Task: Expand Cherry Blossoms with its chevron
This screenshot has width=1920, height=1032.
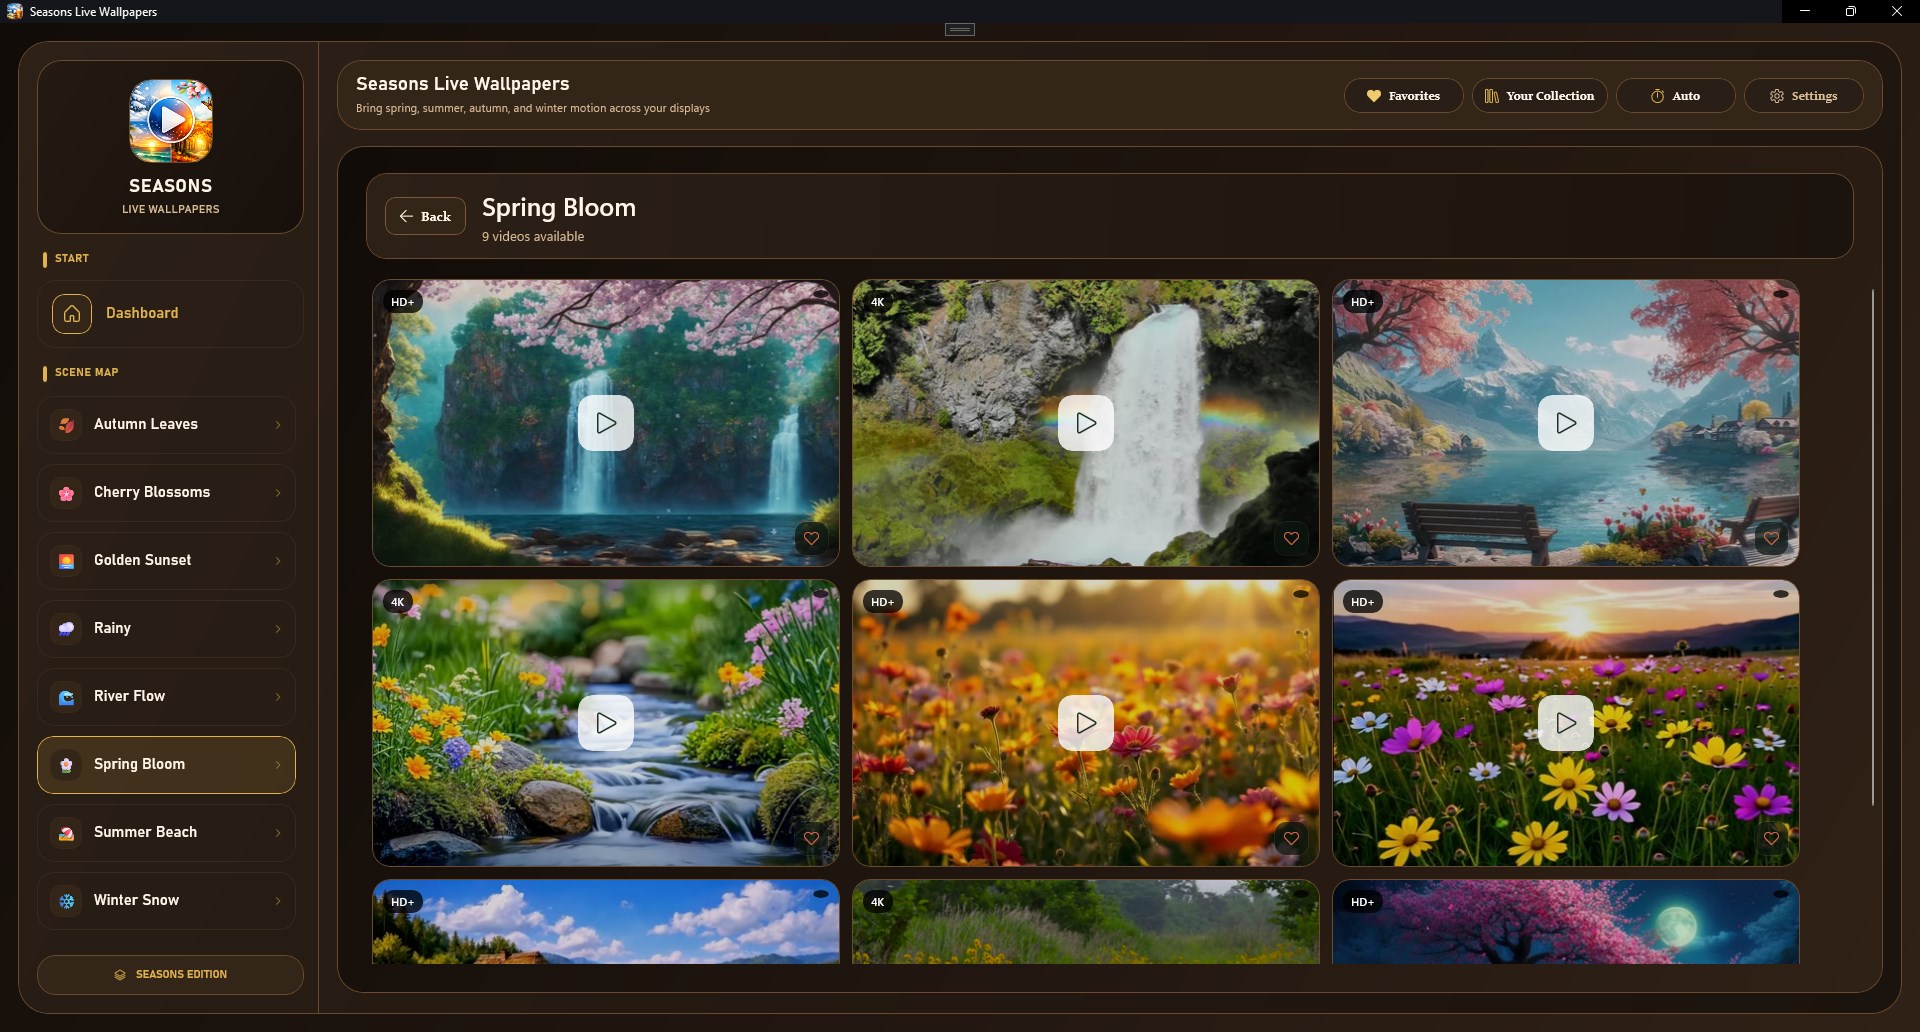Action: click(x=278, y=493)
